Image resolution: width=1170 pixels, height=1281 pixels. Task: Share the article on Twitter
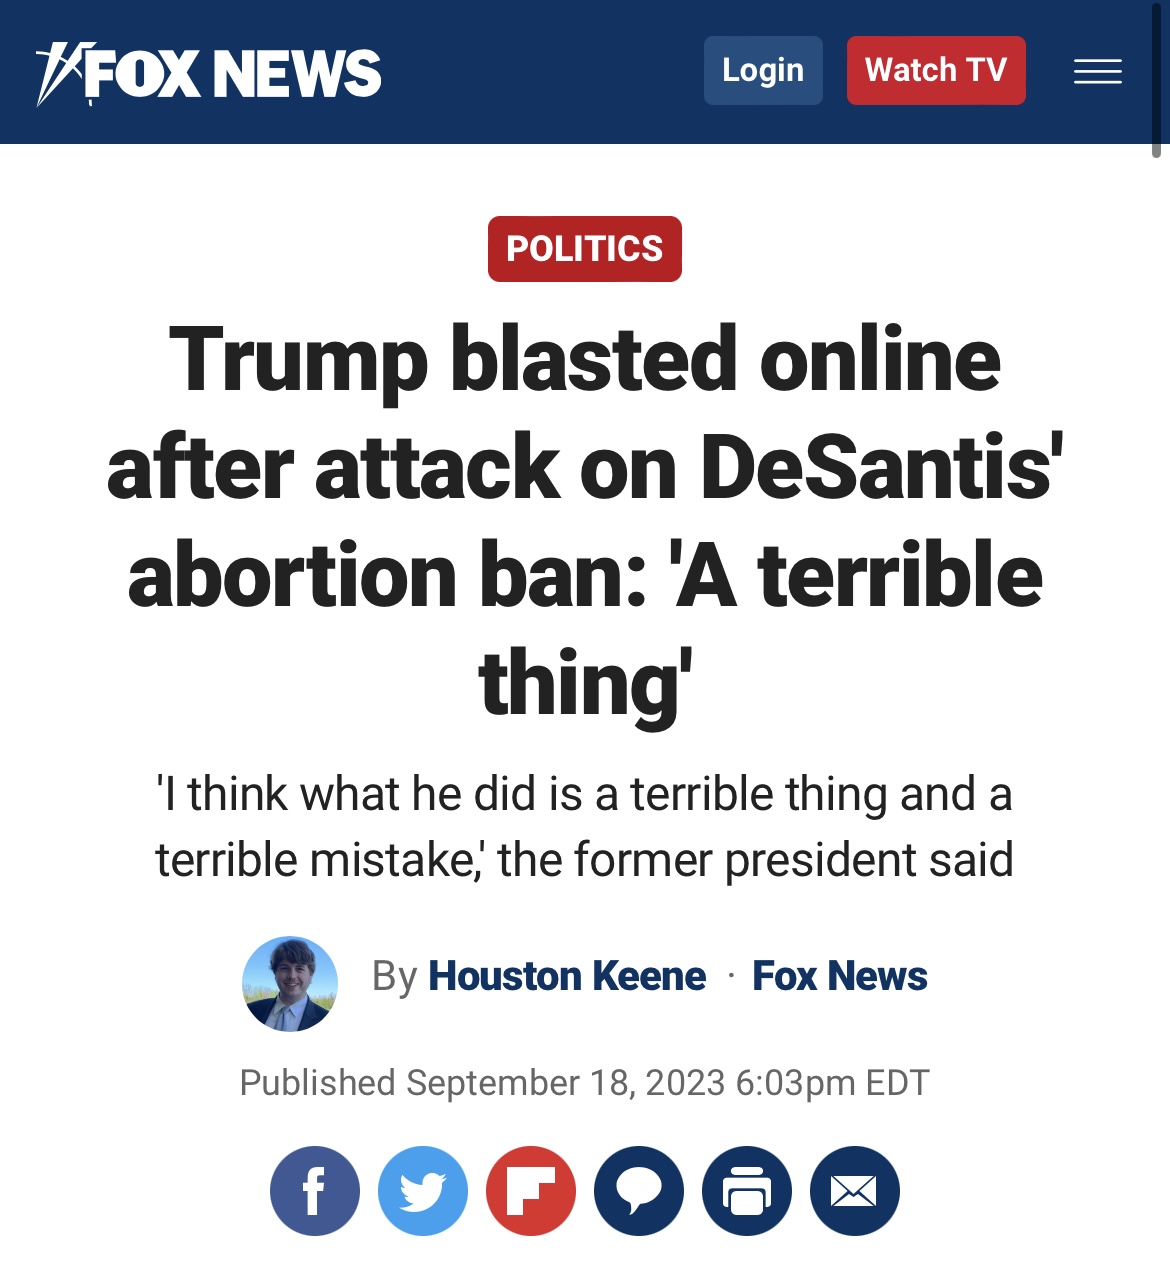click(423, 1191)
